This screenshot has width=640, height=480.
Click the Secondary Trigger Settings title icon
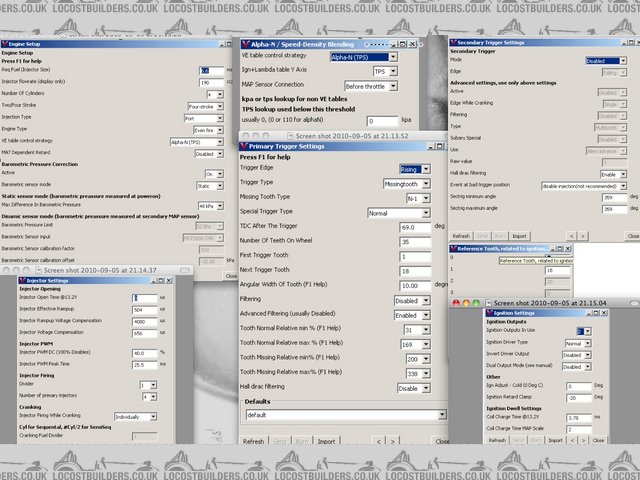453,44
